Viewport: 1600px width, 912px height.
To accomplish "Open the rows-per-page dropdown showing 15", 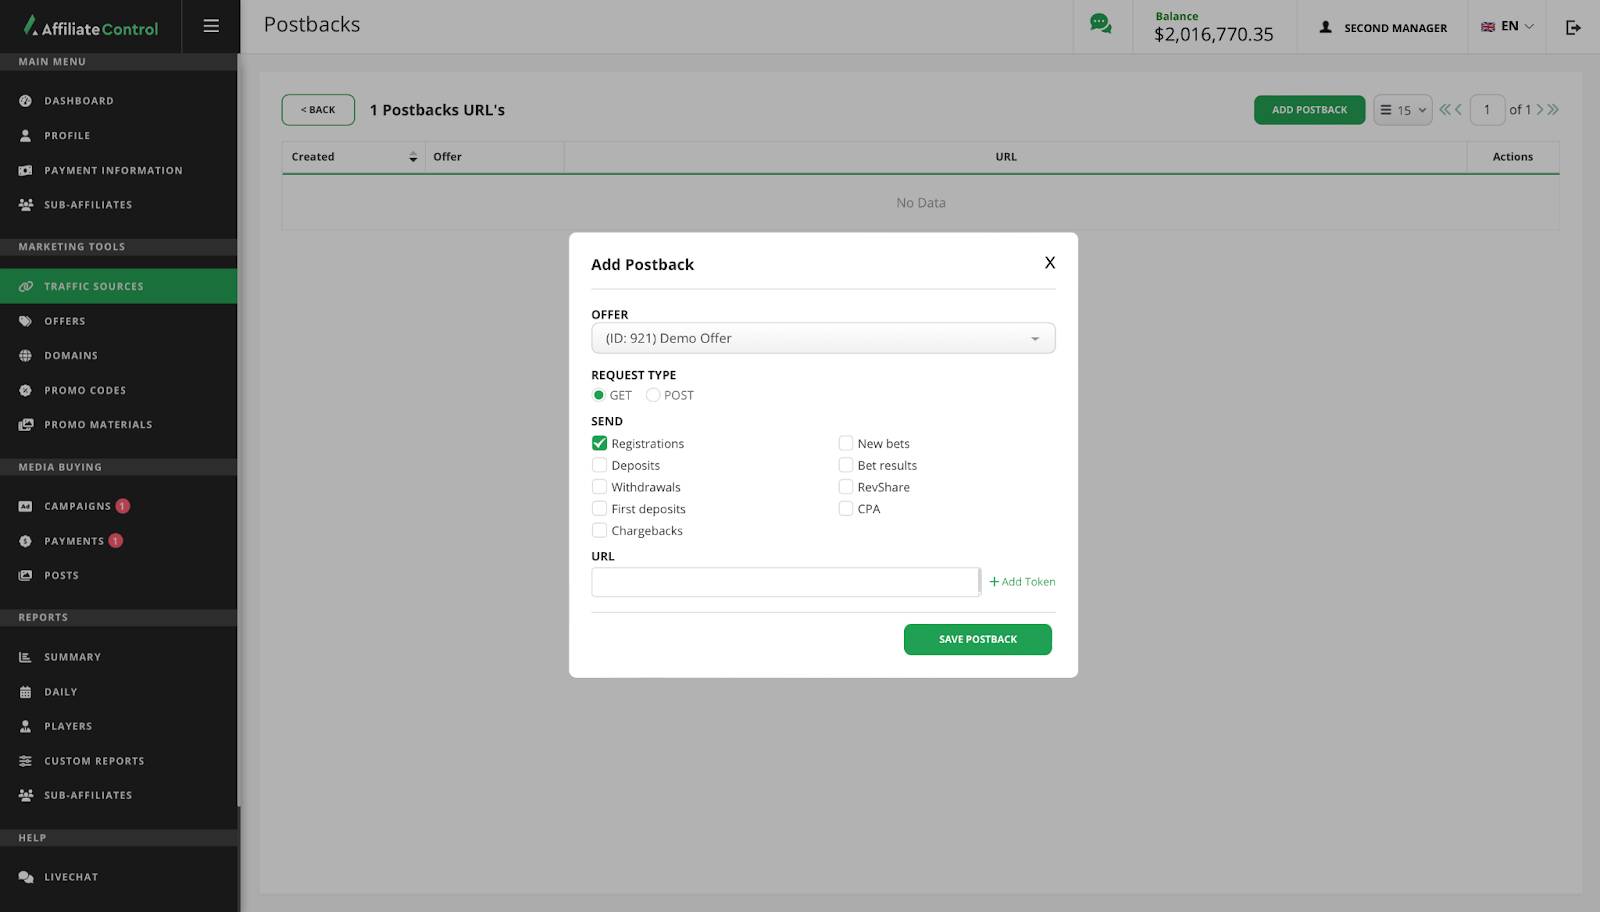I will (x=1402, y=110).
